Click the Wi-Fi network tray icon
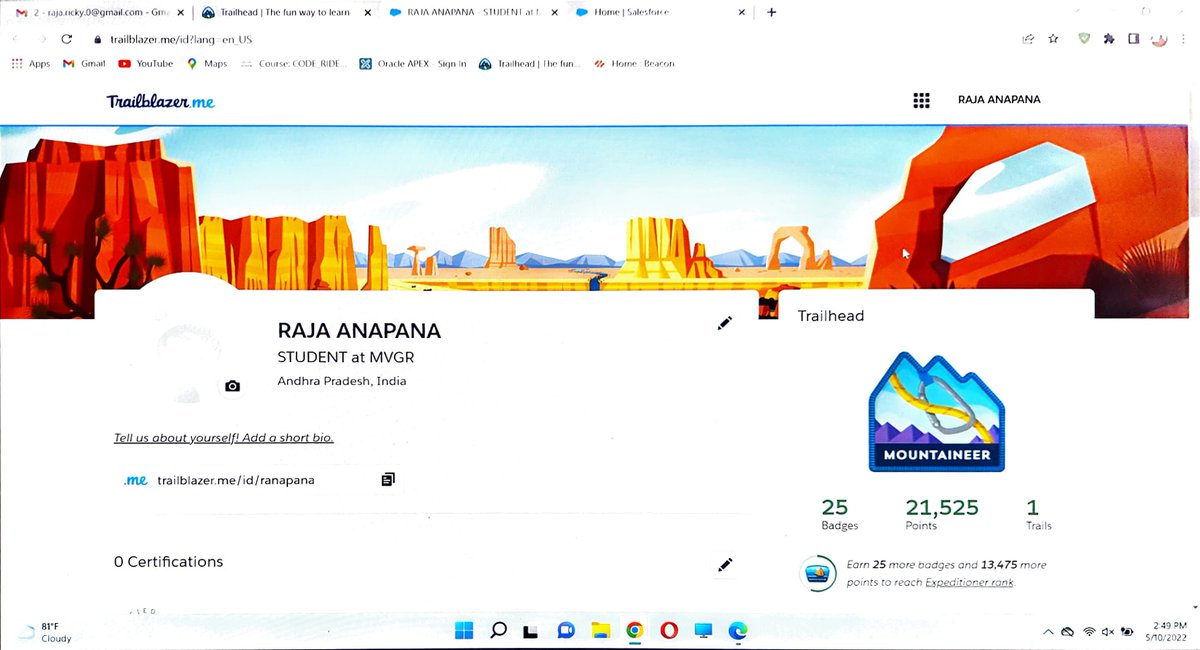 pos(1089,632)
